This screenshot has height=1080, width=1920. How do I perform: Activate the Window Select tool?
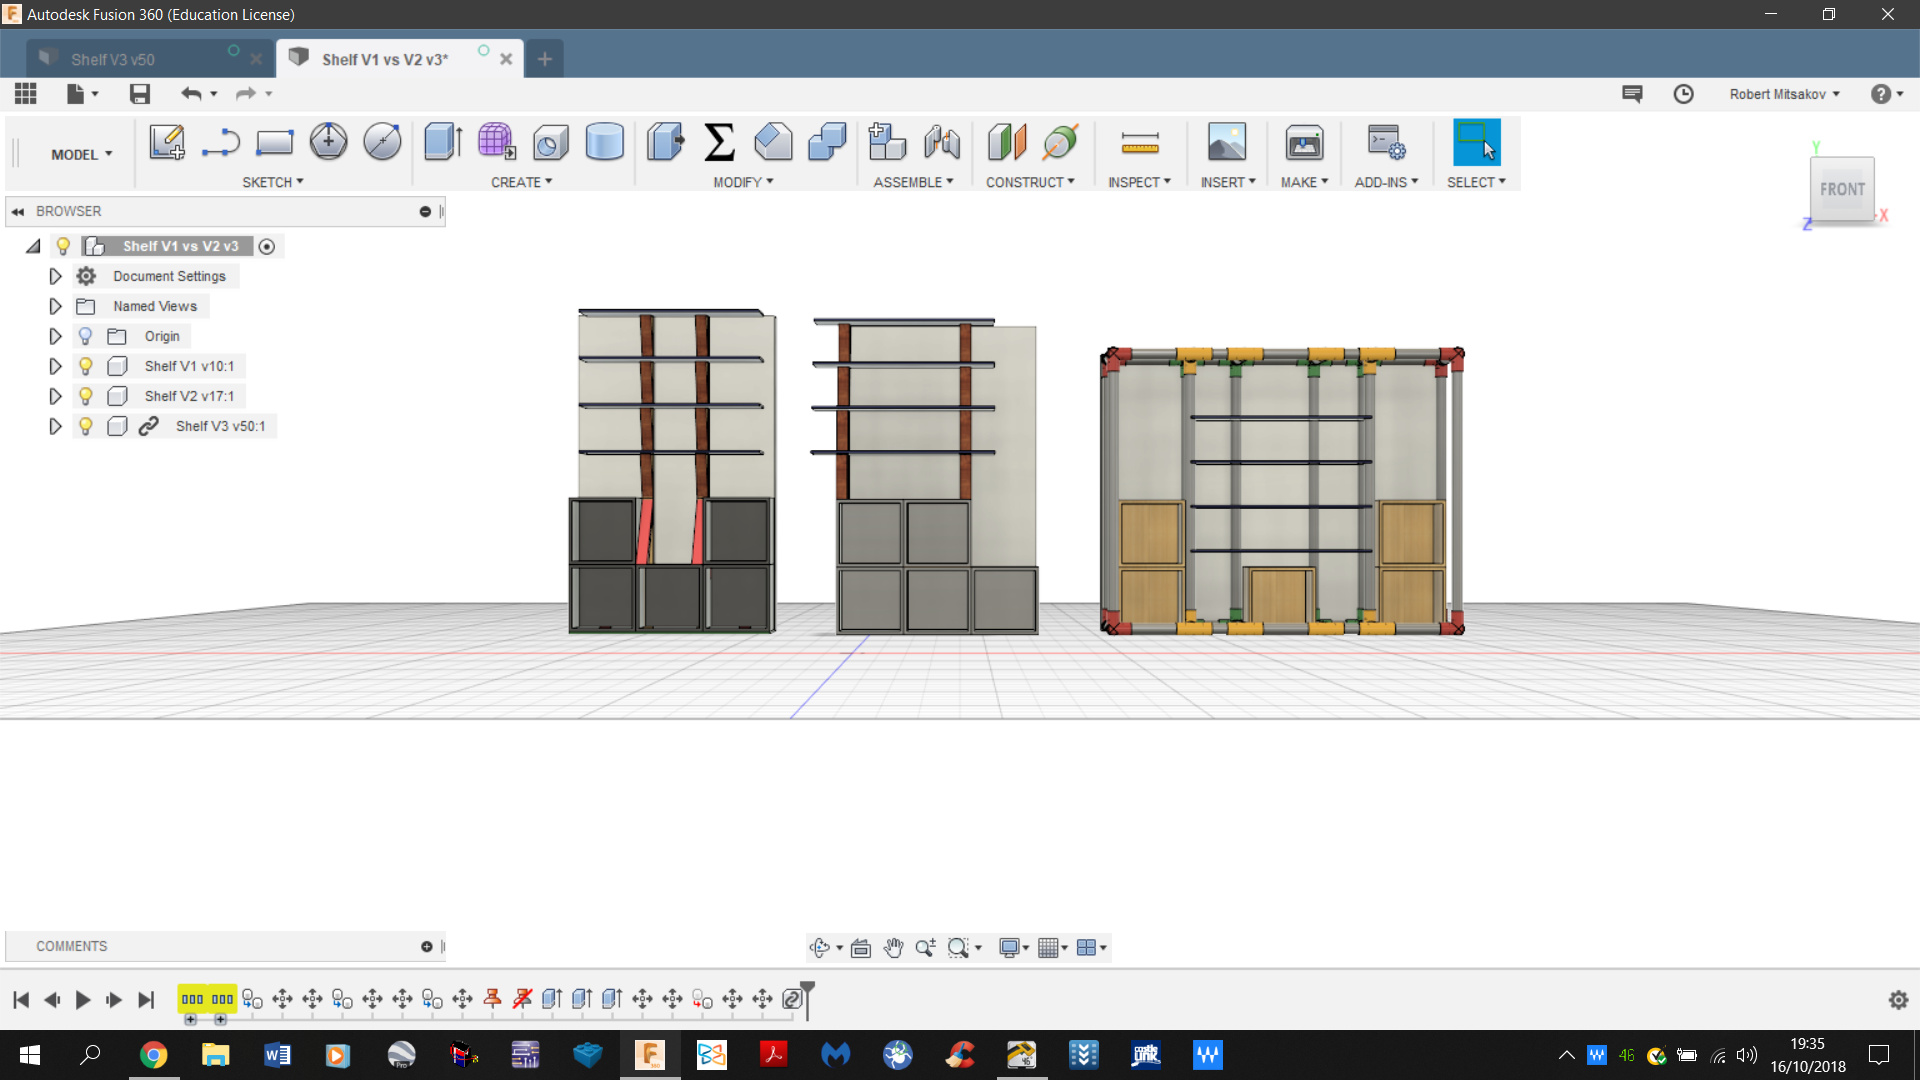tap(1476, 142)
